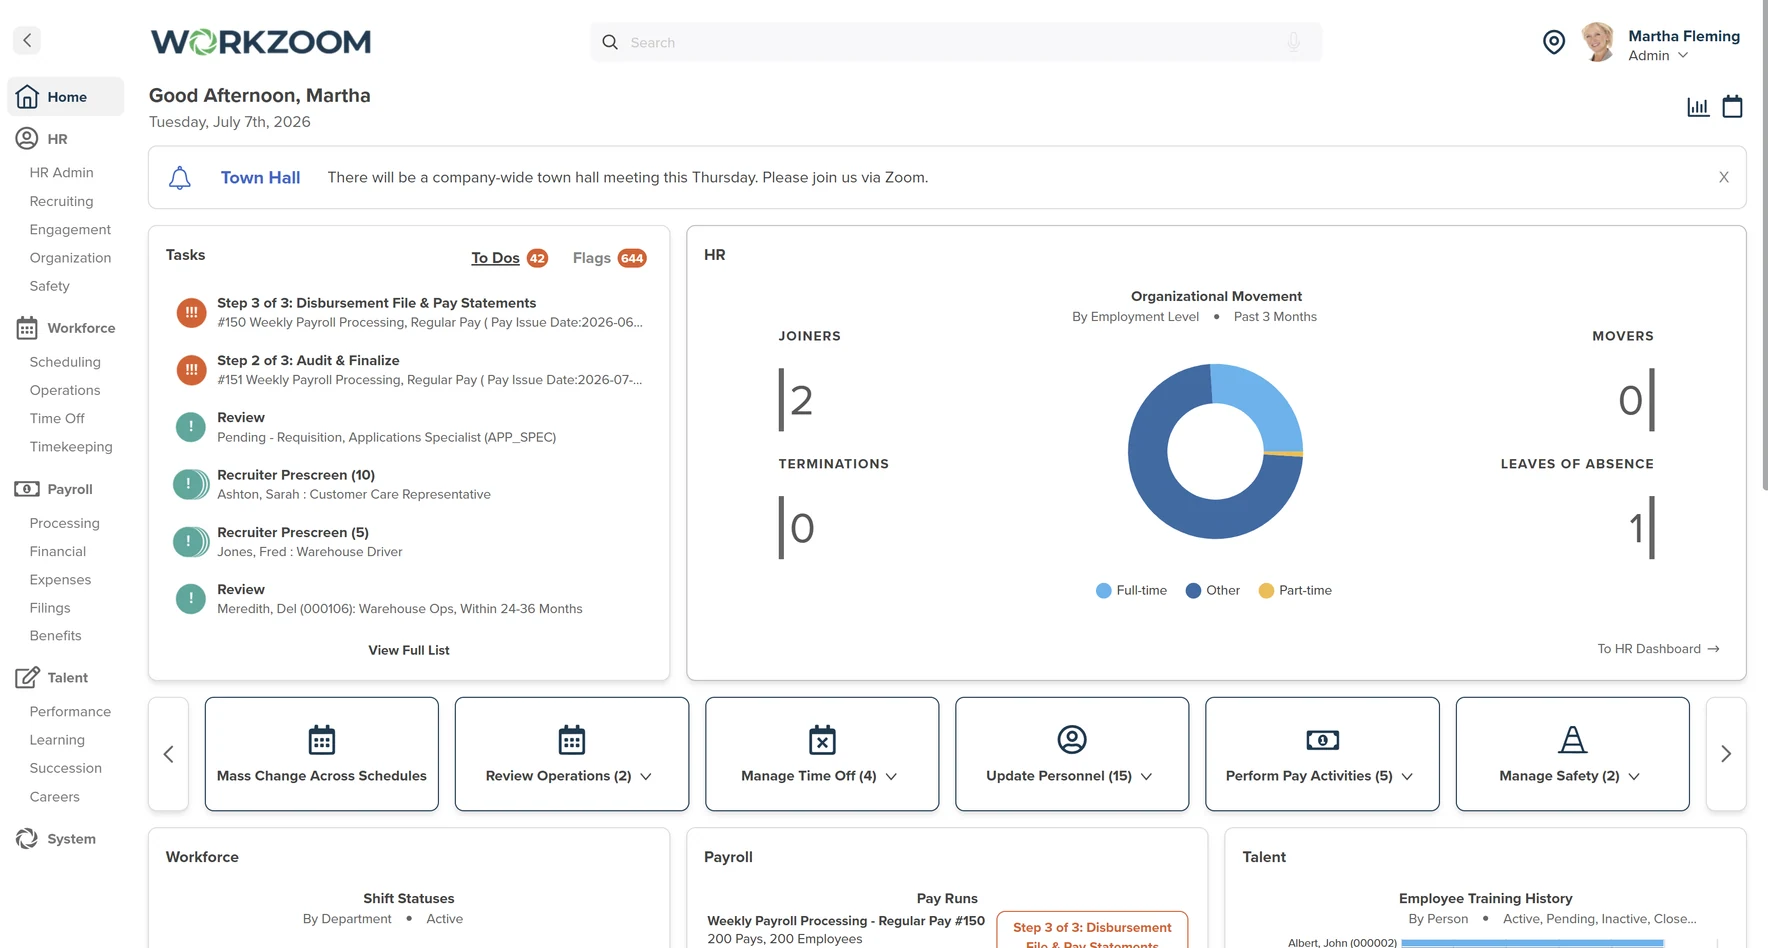This screenshot has width=1768, height=948.
Task: Click Mass Change Across Schedules calendar icon
Action: click(322, 740)
